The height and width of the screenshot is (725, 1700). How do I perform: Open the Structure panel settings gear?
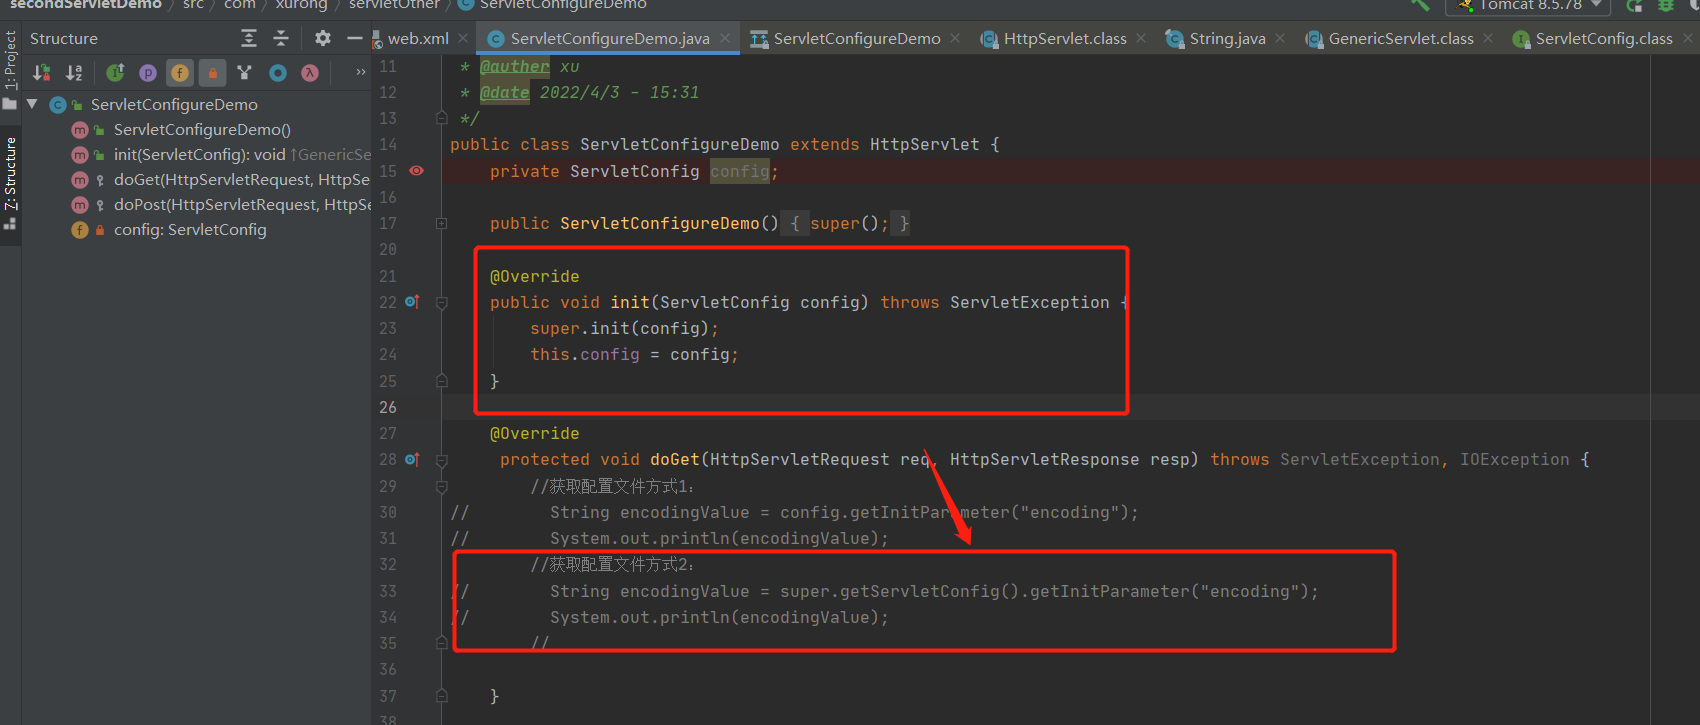(322, 38)
